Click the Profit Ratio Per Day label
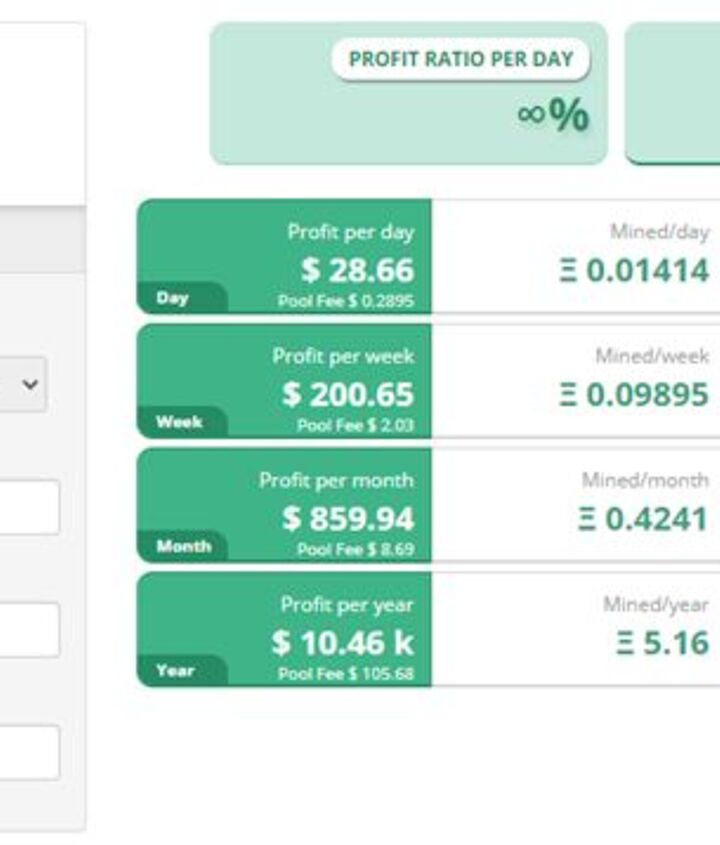The image size is (720, 845). pos(460,59)
